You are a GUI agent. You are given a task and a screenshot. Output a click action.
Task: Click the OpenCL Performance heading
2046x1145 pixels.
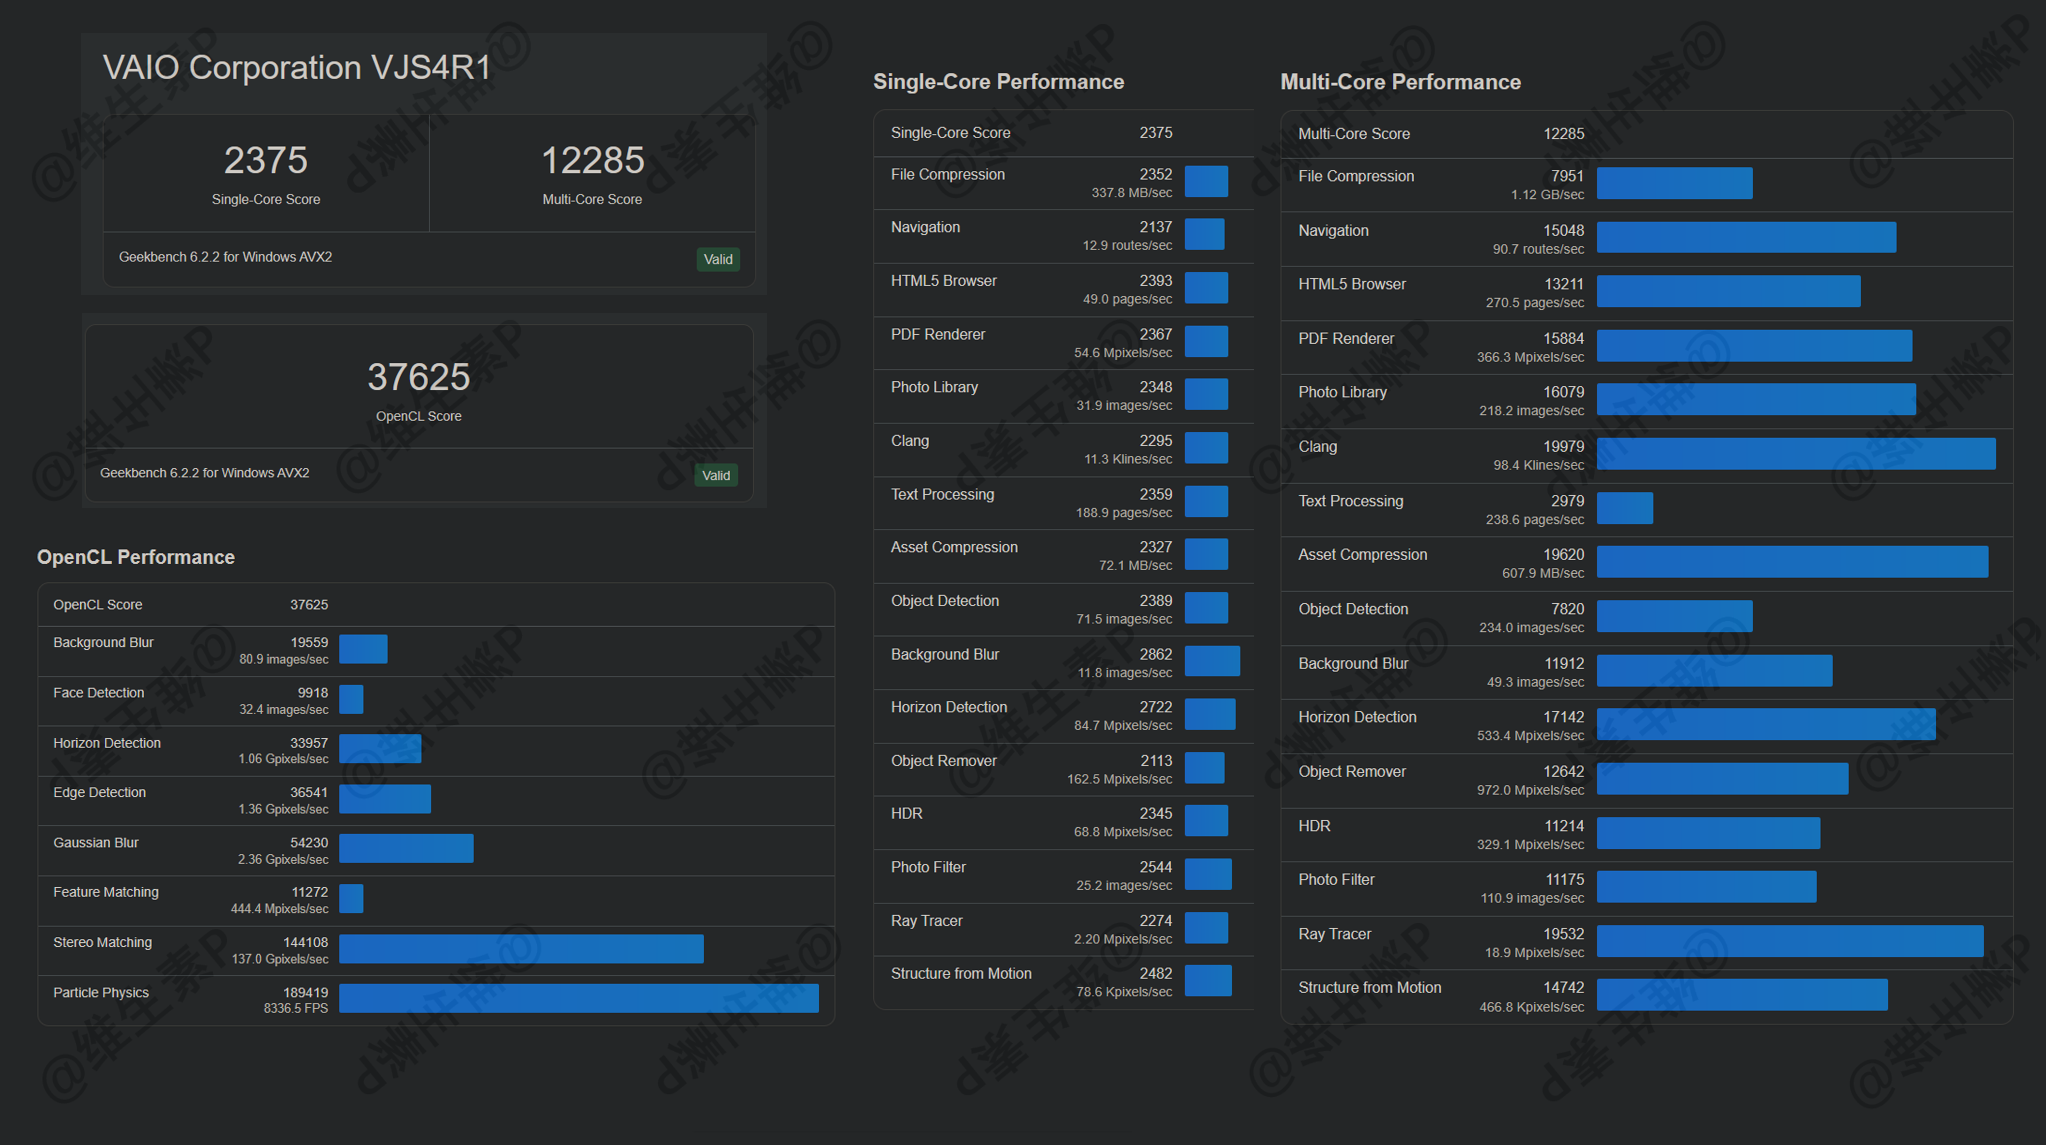point(136,557)
